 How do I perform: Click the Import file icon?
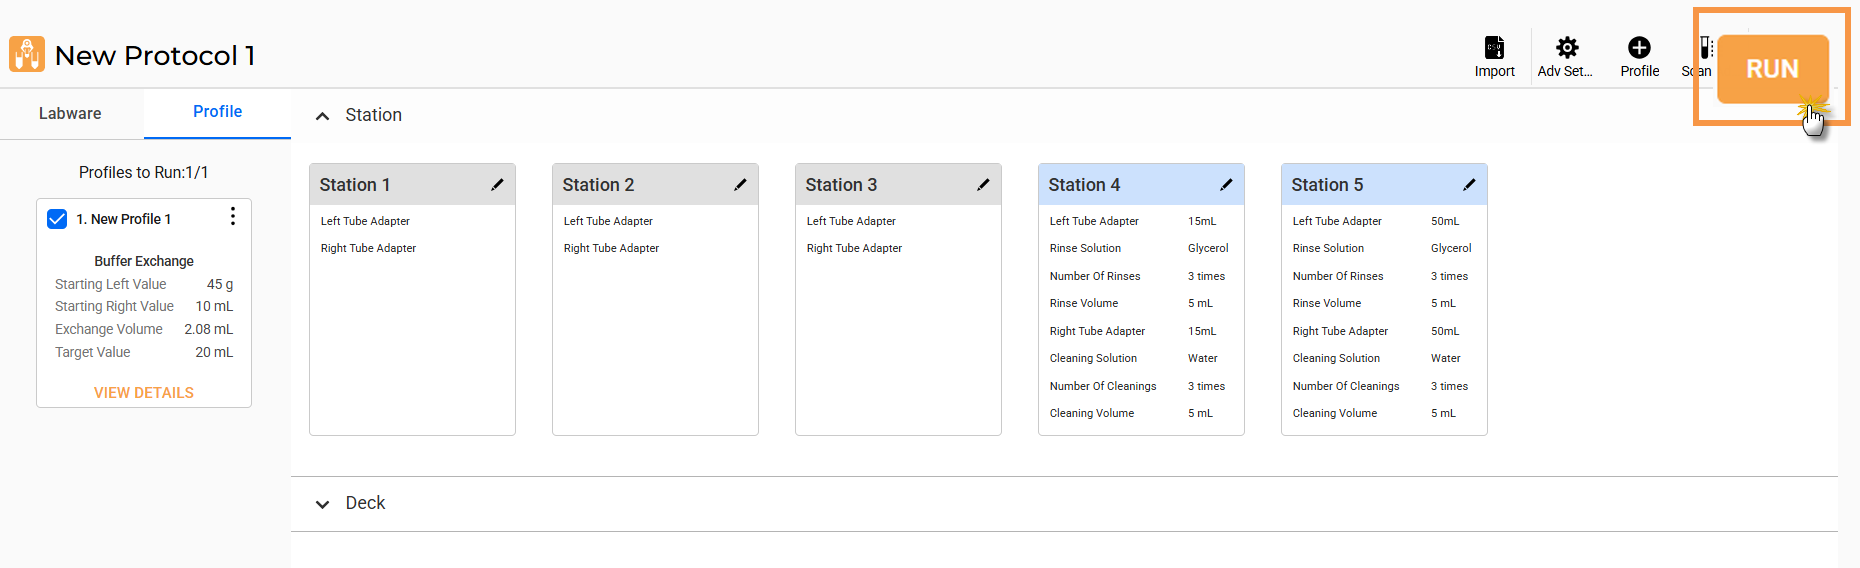tap(1494, 48)
